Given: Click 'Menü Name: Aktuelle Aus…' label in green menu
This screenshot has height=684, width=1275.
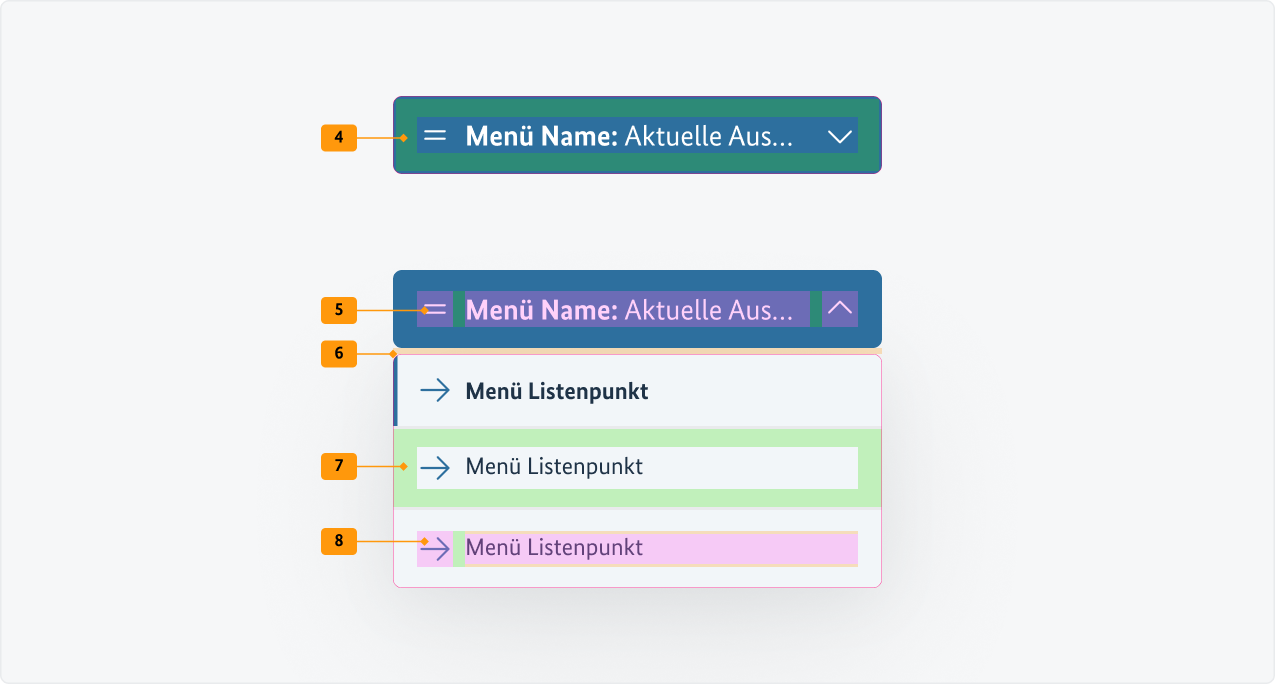Looking at the screenshot, I should pos(629,136).
